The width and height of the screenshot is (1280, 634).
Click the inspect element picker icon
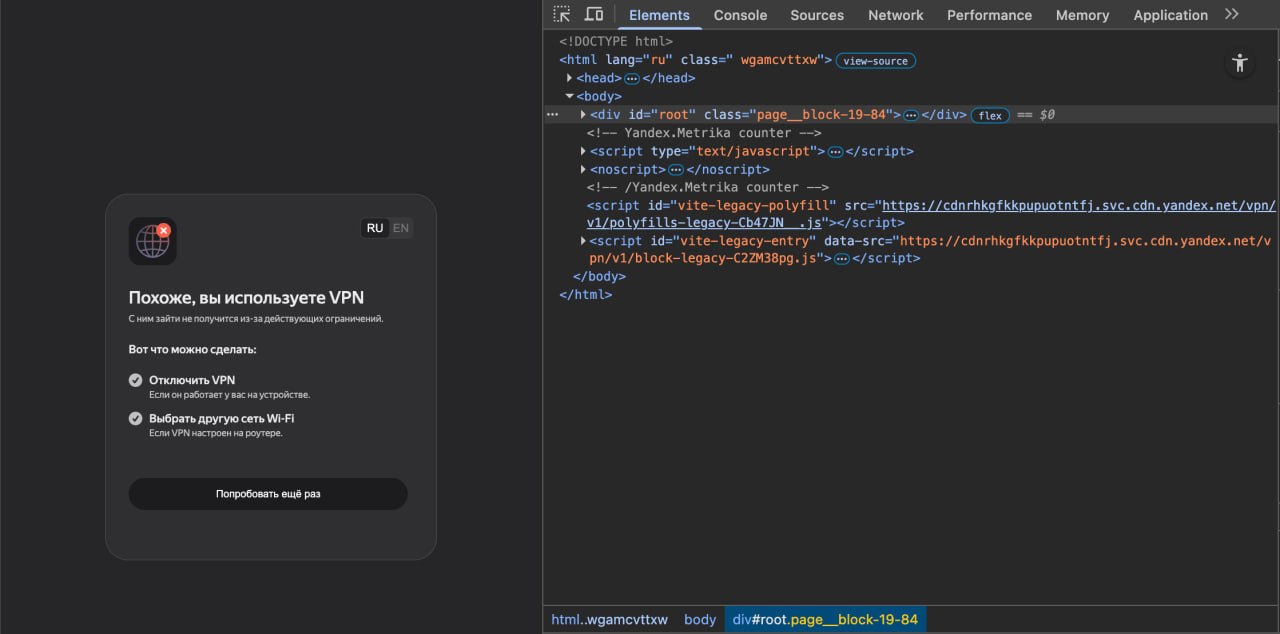(x=562, y=14)
